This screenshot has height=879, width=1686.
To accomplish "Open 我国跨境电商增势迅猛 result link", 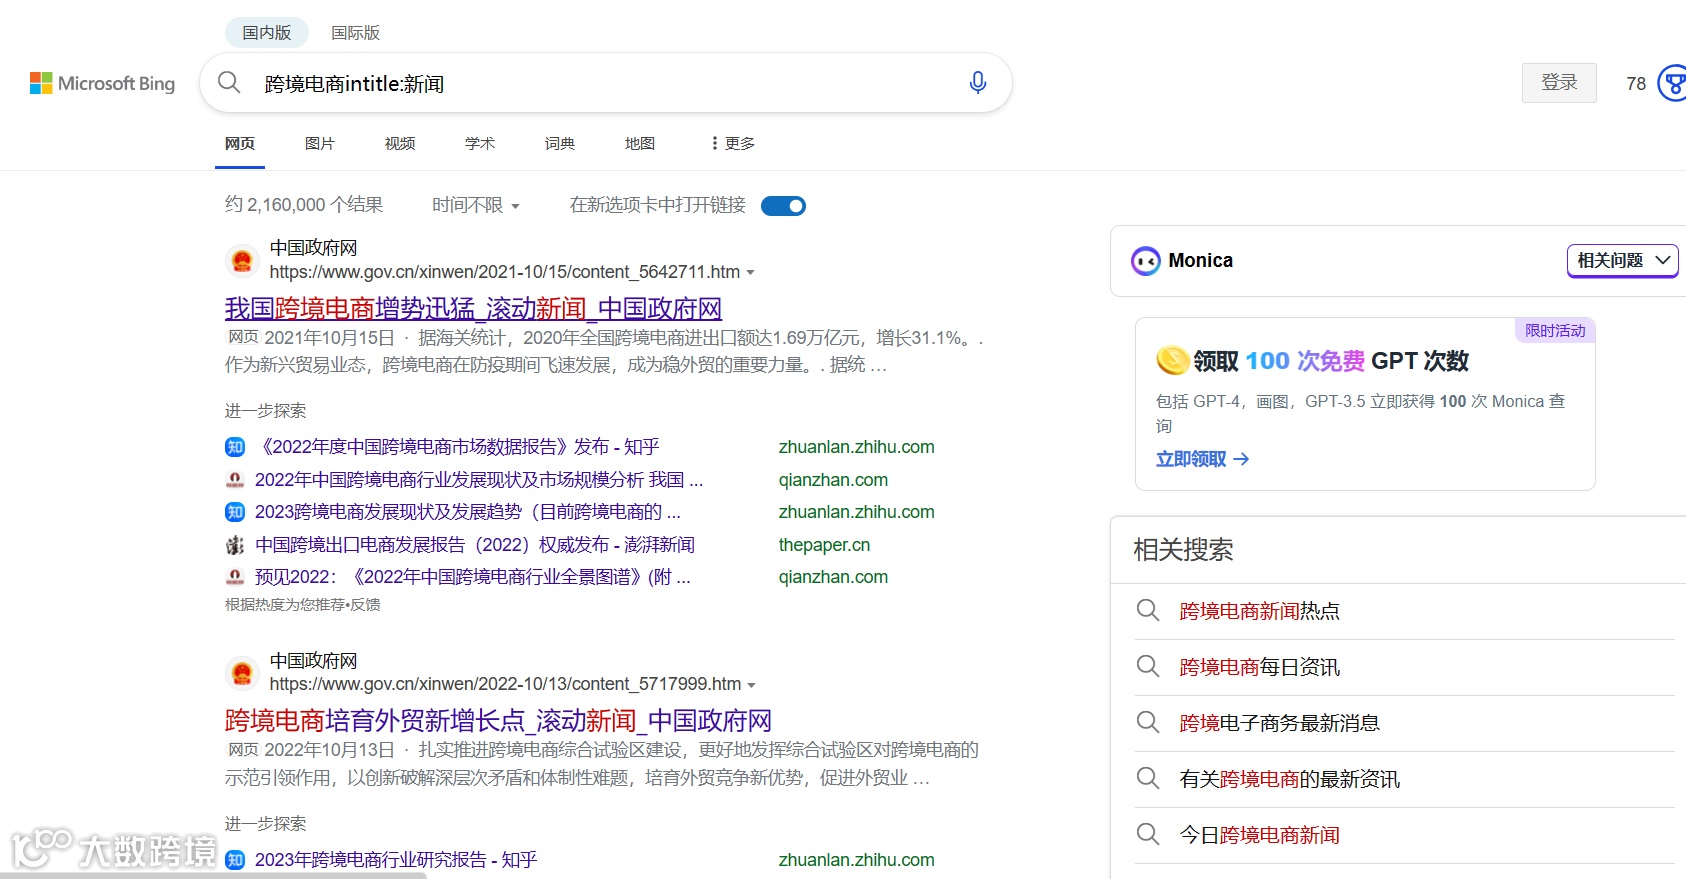I will tap(473, 308).
